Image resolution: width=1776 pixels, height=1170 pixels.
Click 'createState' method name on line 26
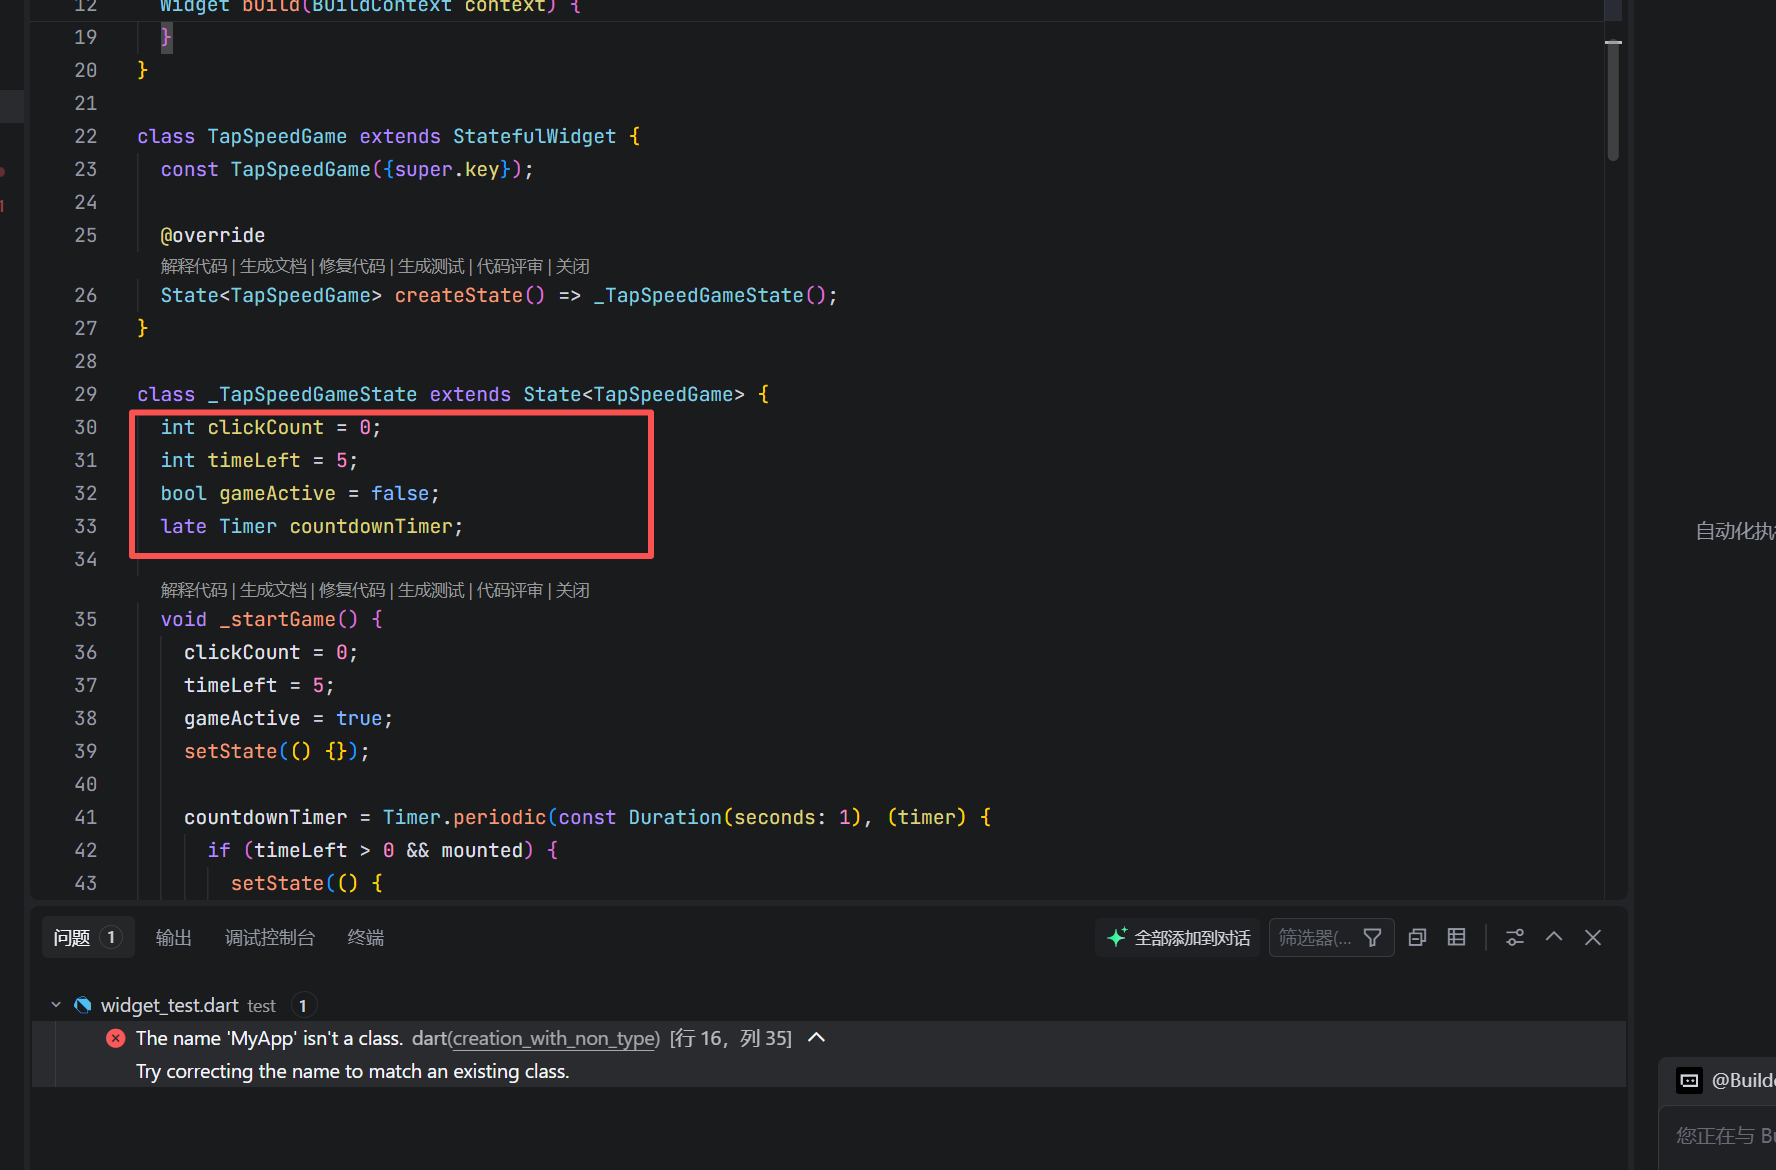tap(458, 295)
